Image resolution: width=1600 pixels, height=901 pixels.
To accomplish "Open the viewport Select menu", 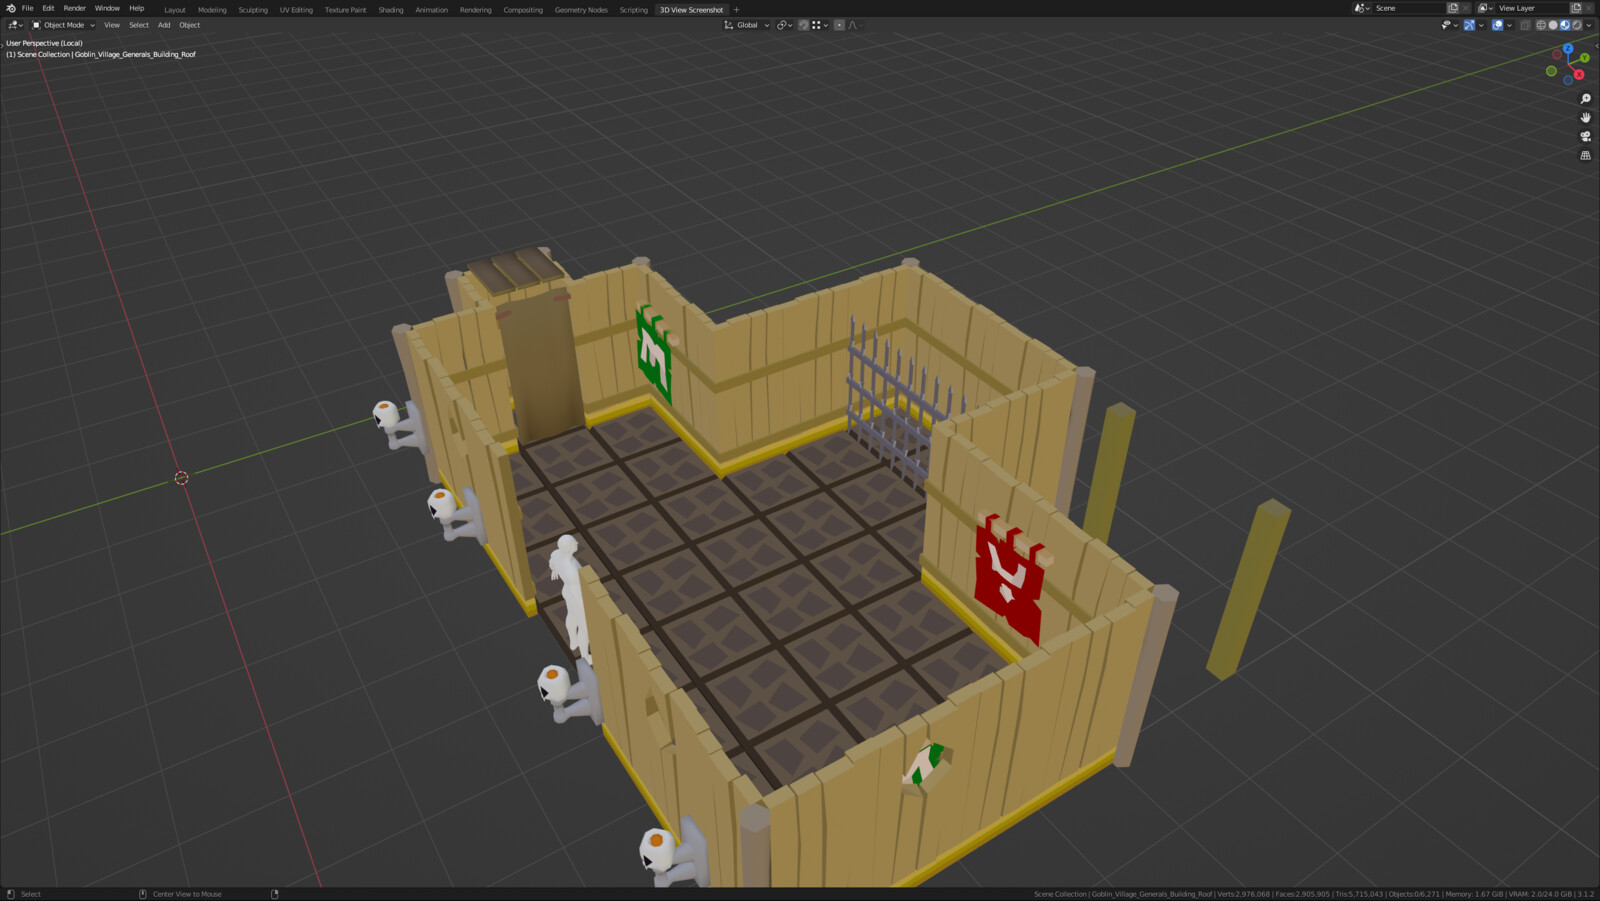I will pyautogui.click(x=139, y=25).
